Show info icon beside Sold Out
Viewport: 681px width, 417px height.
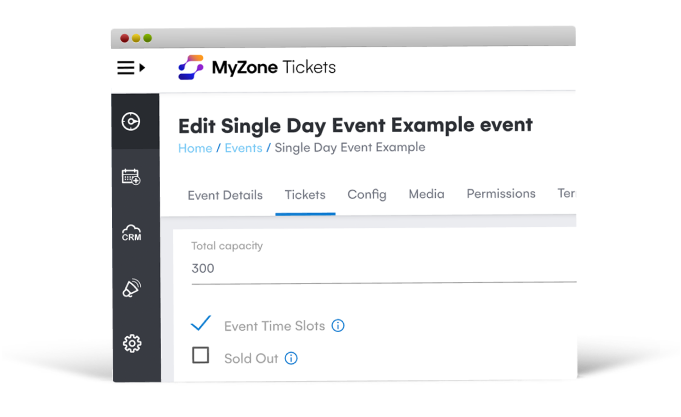click(x=291, y=358)
